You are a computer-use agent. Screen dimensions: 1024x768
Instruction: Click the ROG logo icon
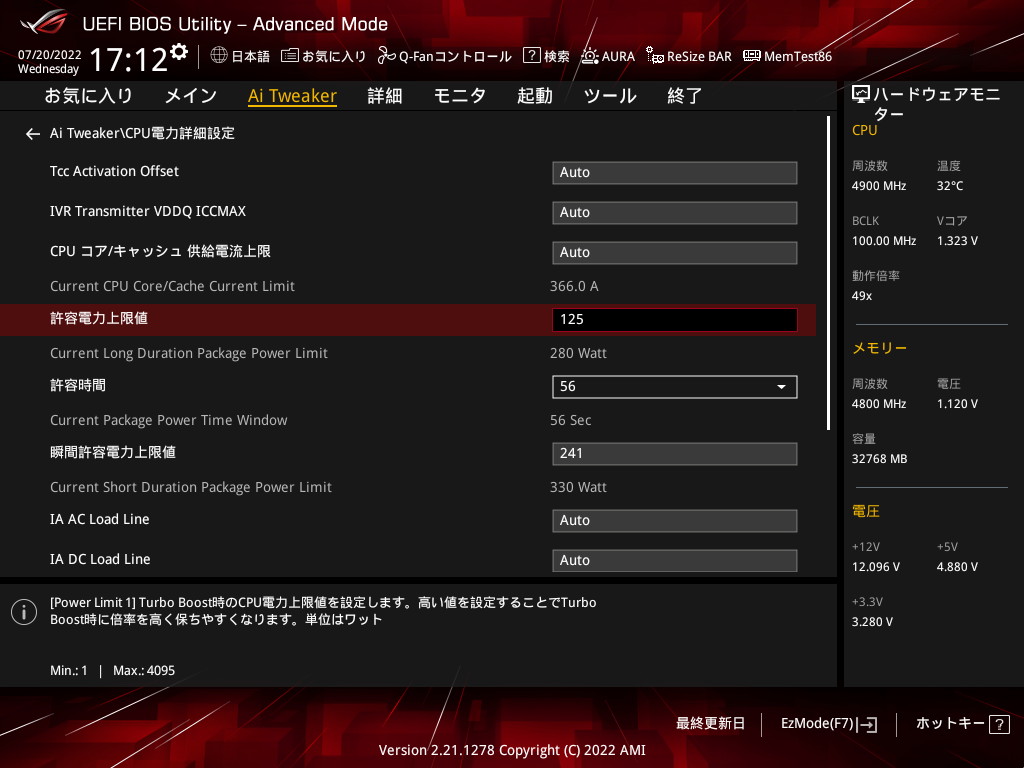tap(43, 22)
